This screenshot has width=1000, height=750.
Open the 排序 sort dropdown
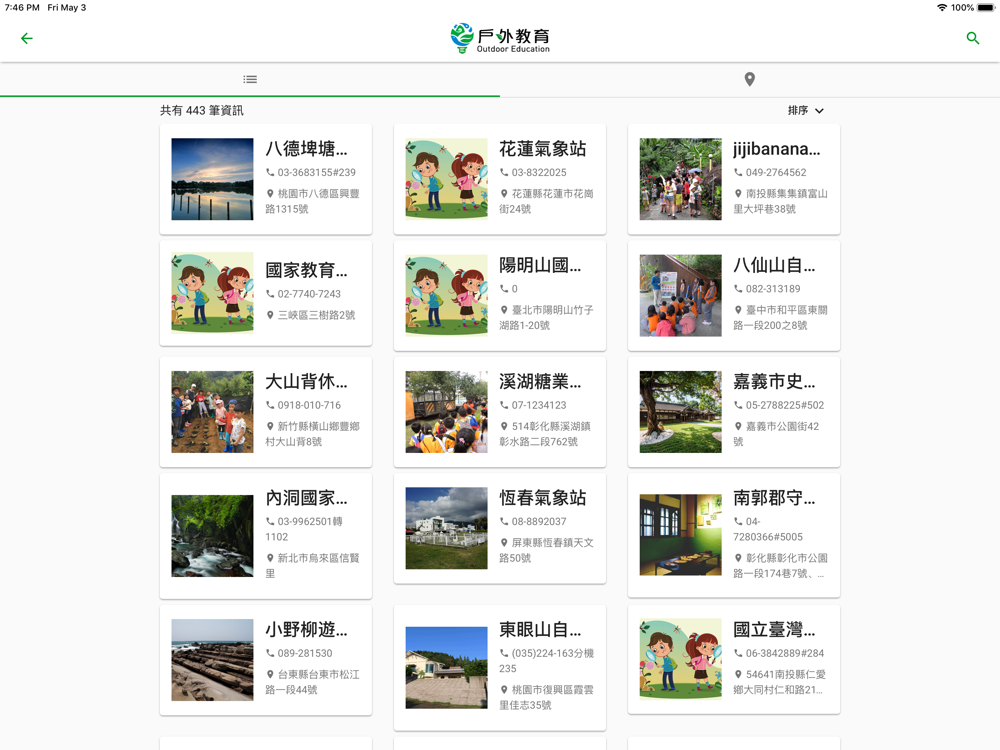click(805, 110)
